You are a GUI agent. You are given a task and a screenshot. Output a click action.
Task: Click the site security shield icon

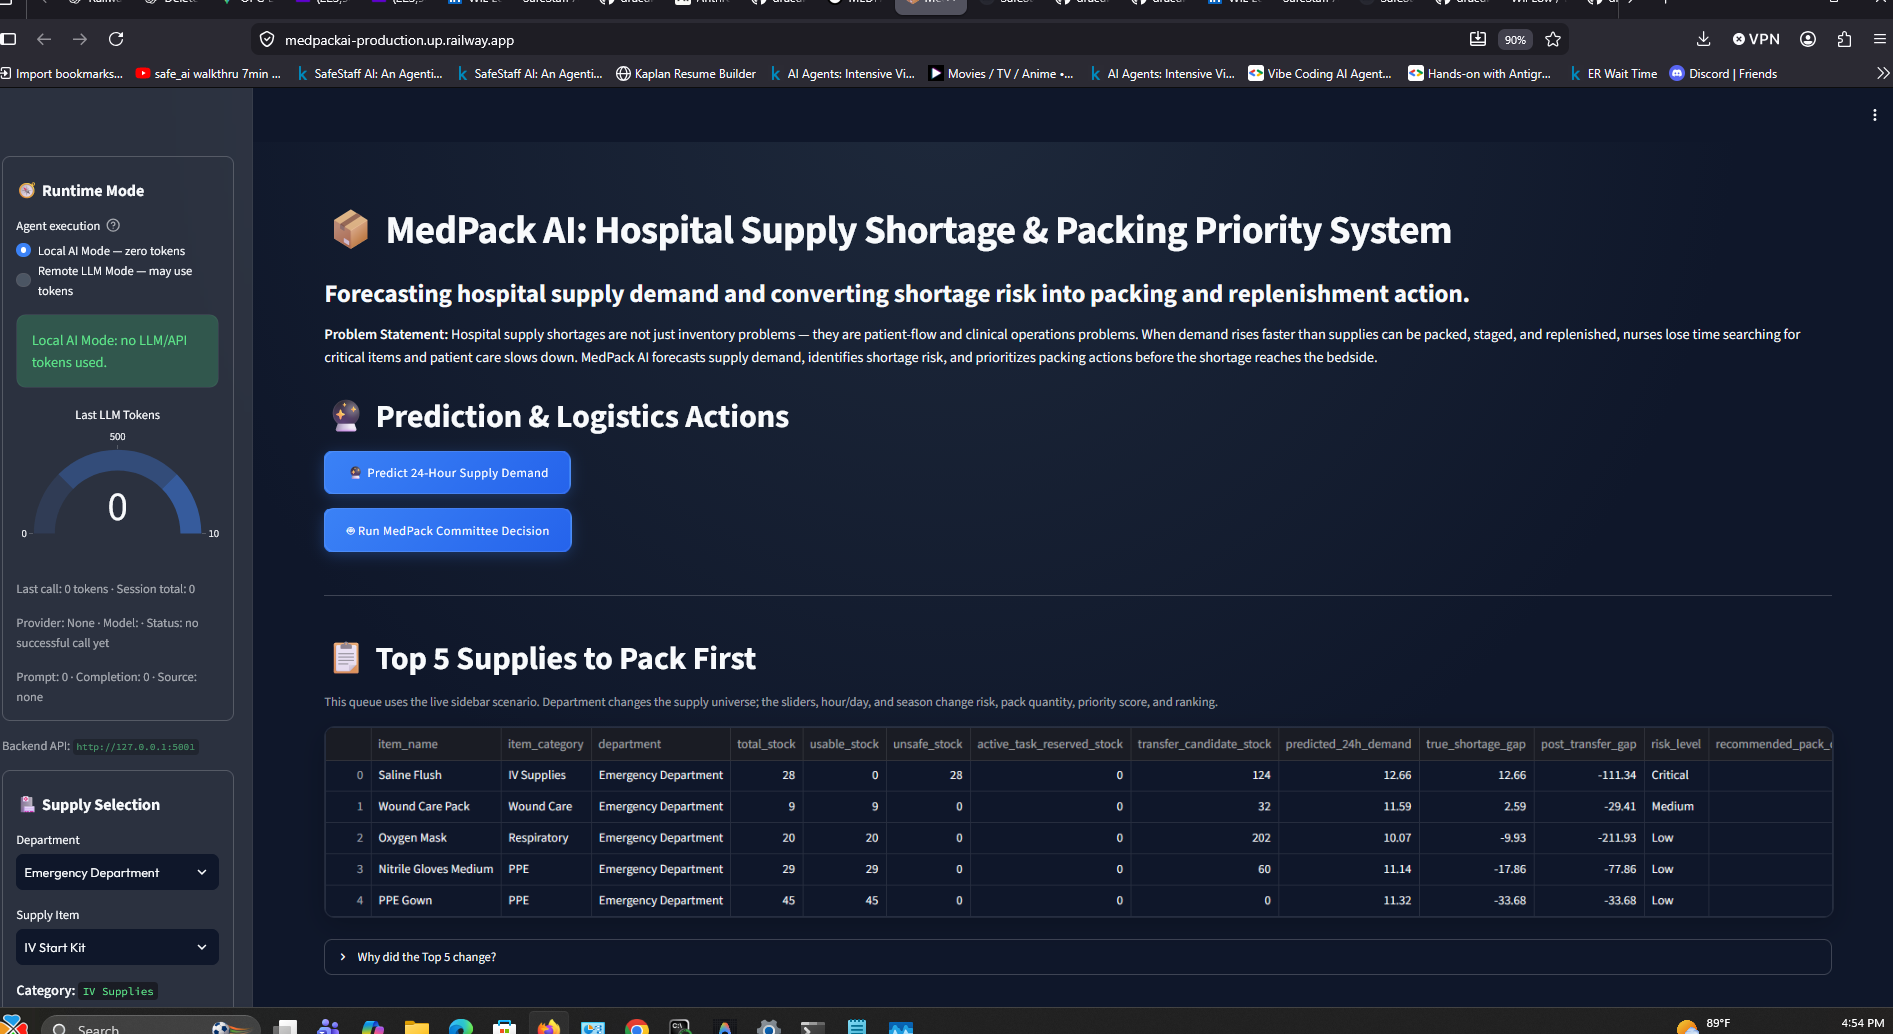(267, 40)
